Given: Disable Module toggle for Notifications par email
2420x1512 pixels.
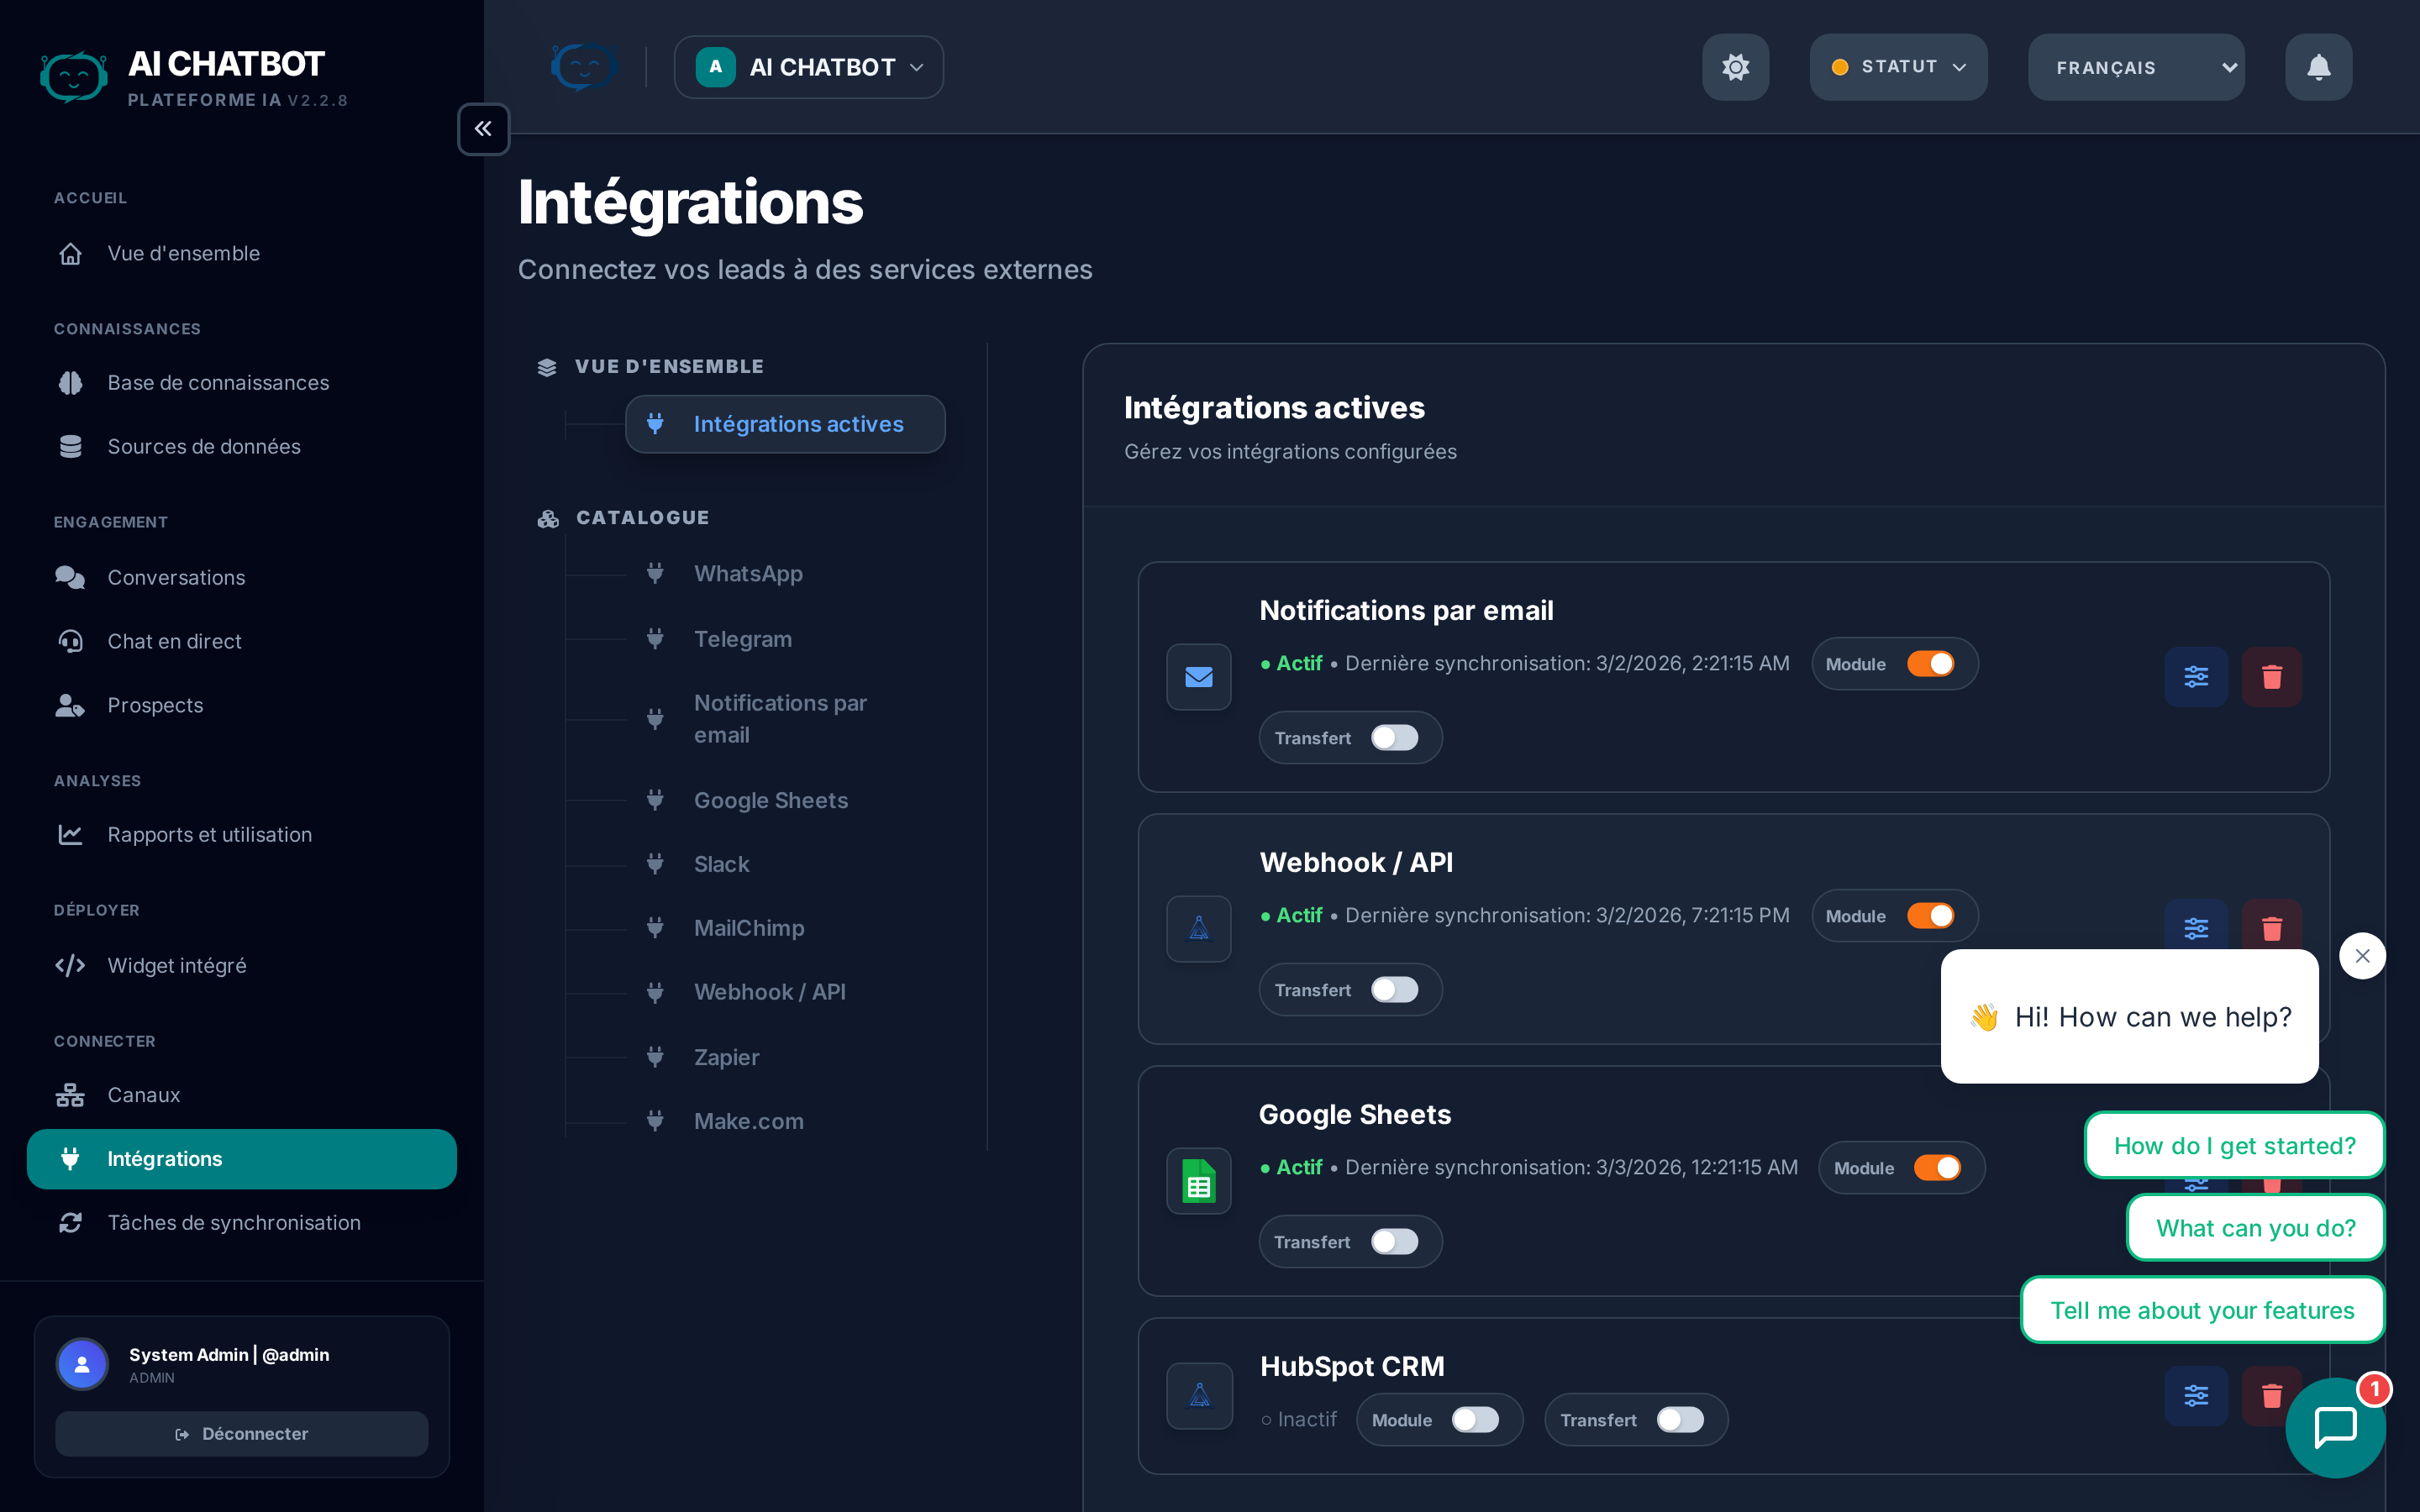Looking at the screenshot, I should coord(1930,664).
